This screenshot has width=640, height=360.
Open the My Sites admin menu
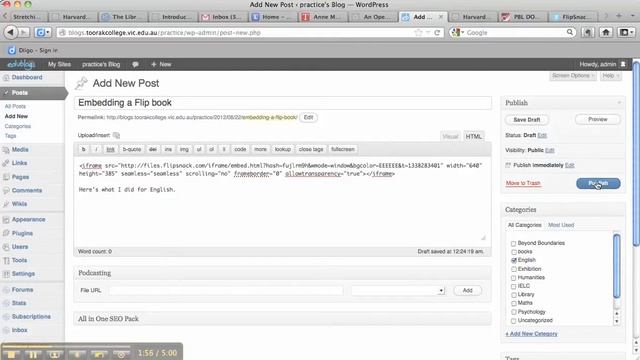point(59,64)
